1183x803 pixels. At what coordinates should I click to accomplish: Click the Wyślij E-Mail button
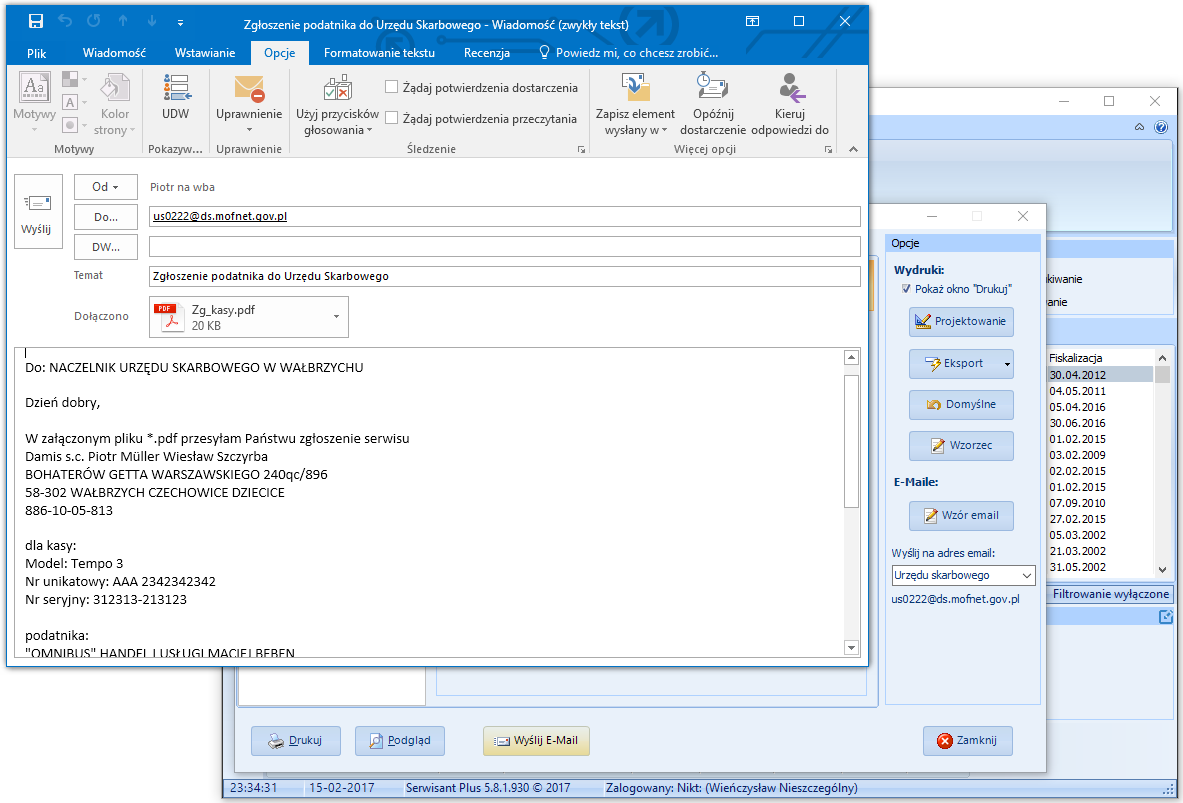click(537, 741)
